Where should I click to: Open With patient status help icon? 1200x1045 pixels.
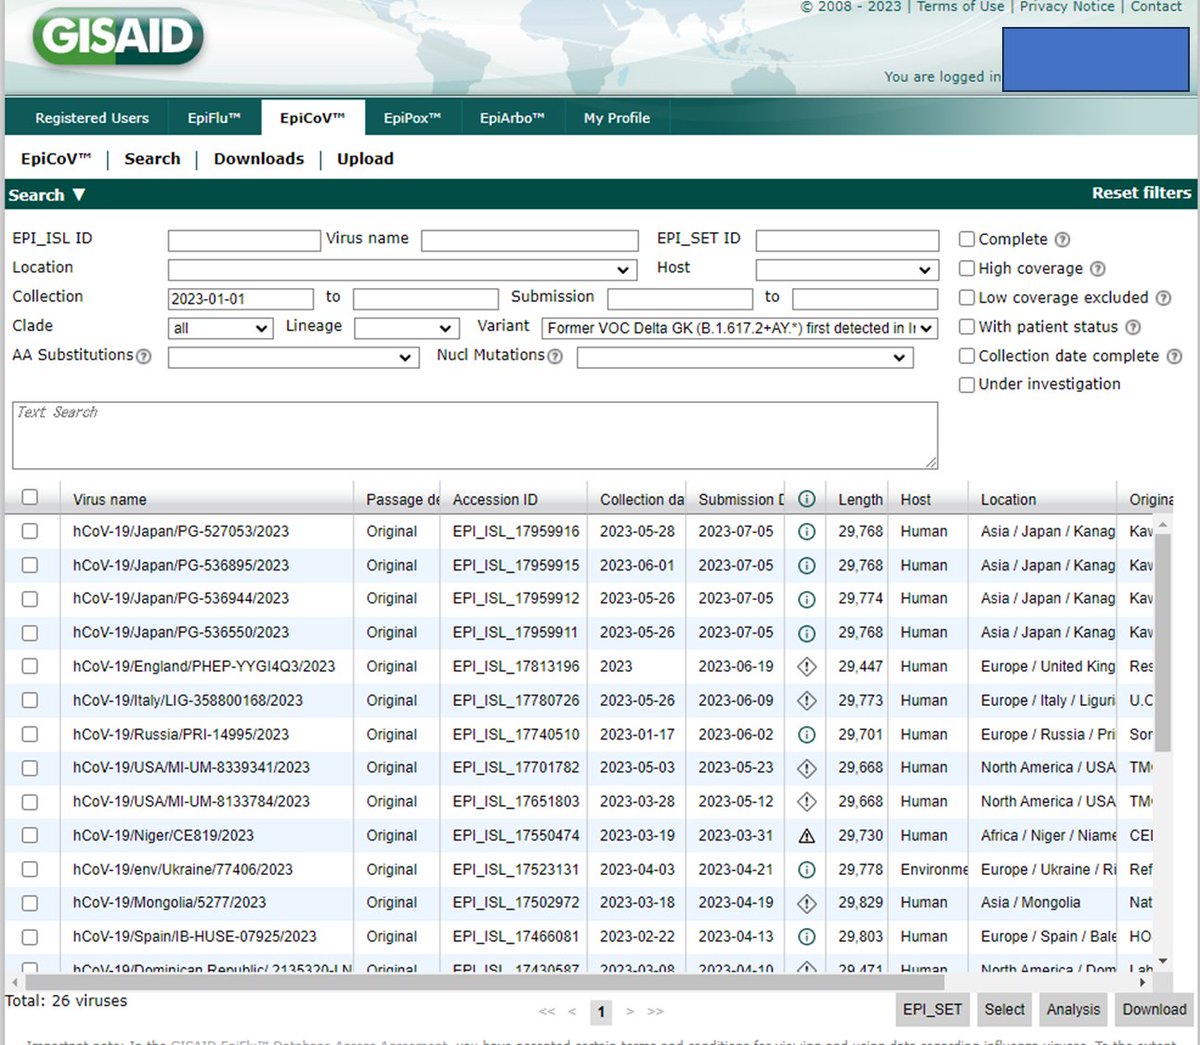point(1133,327)
